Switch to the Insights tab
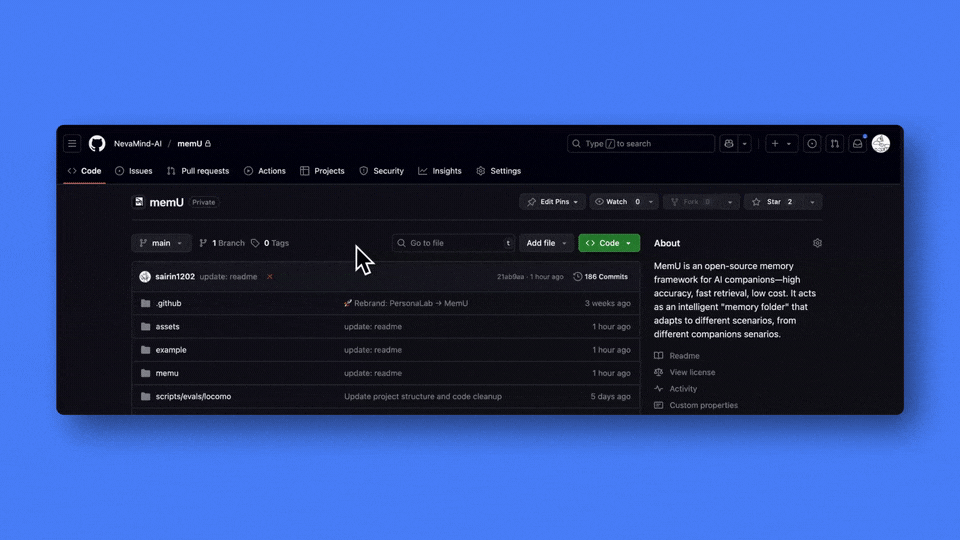The image size is (960, 540). point(440,171)
